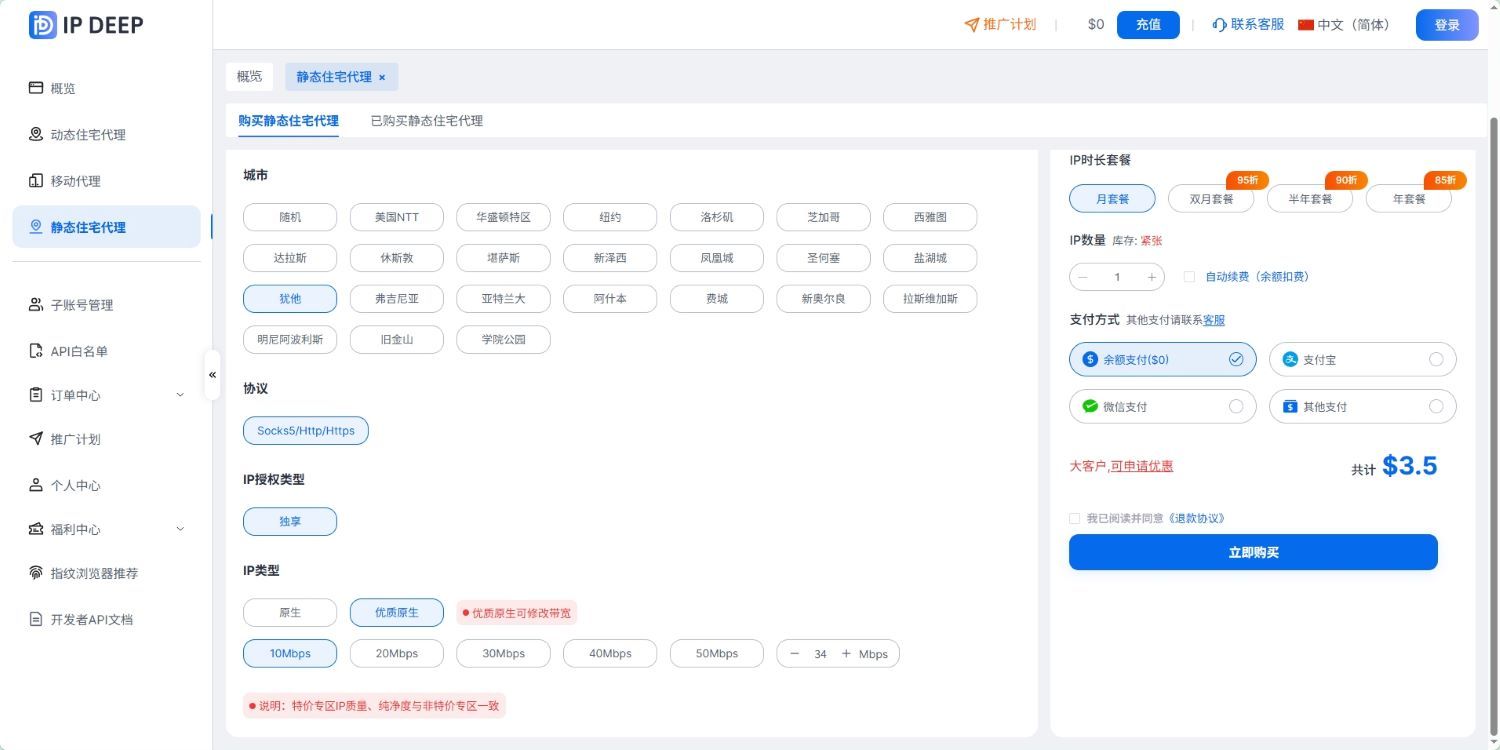Decrease IP quantity with minus button

pos(1083,277)
